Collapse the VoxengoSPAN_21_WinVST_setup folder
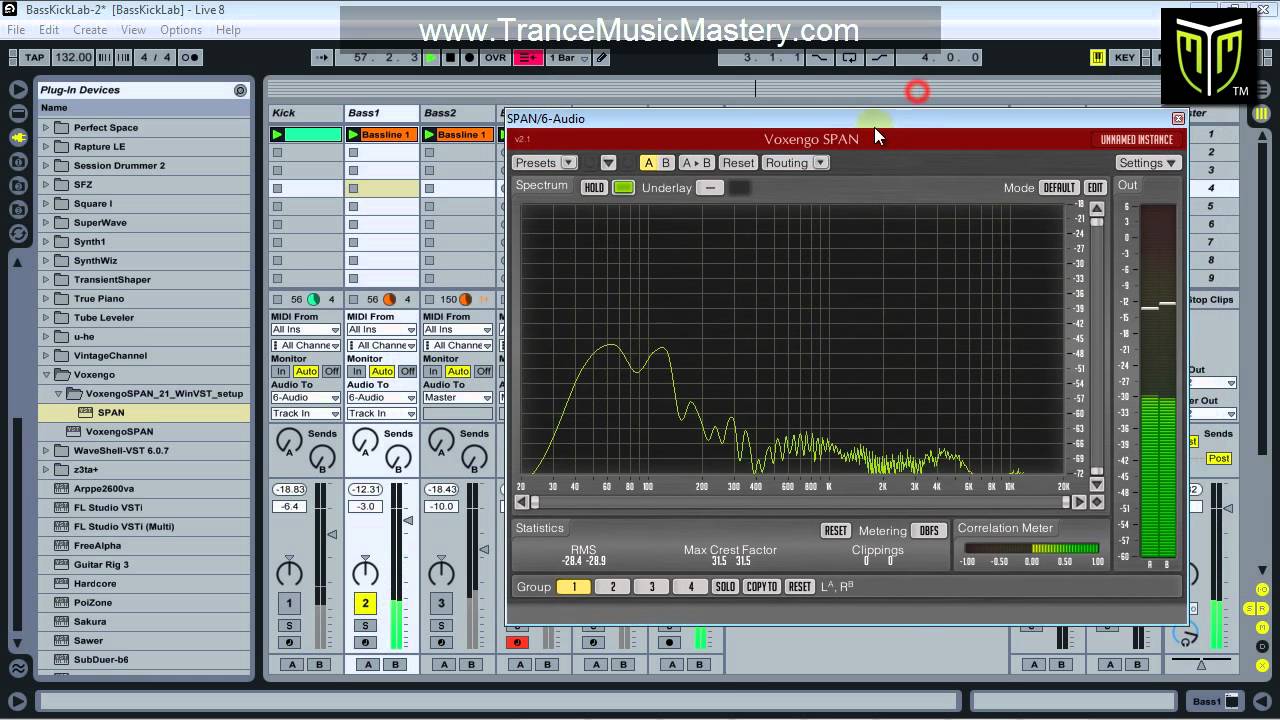Viewport: 1280px width, 720px height. [x=59, y=394]
